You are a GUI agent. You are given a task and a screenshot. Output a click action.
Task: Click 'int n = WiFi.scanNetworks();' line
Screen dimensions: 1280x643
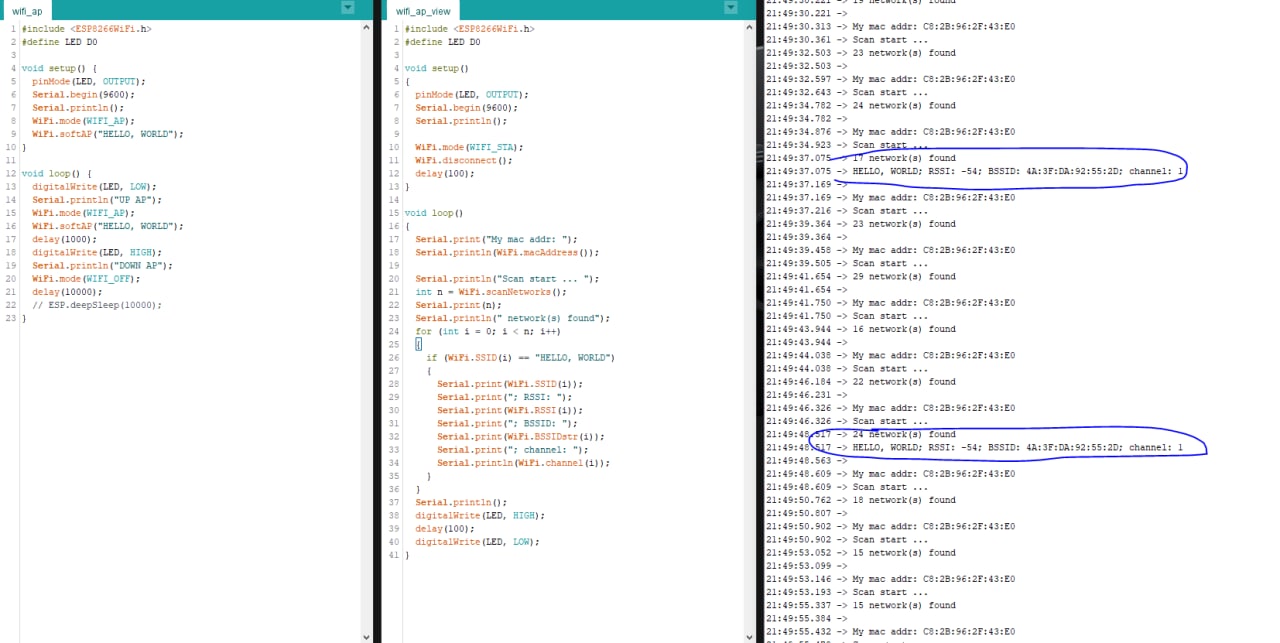(491, 291)
